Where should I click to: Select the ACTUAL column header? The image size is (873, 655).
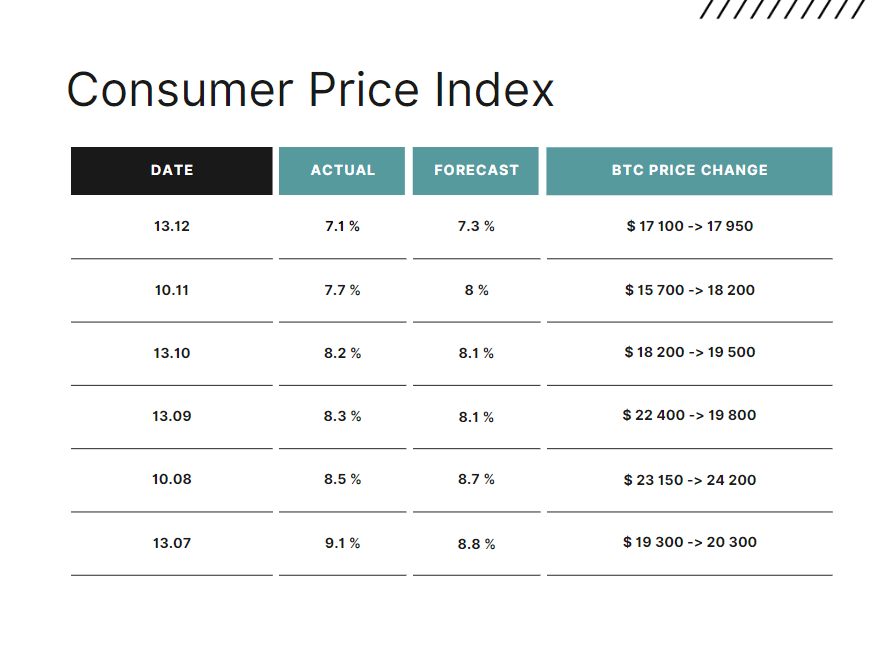click(342, 170)
